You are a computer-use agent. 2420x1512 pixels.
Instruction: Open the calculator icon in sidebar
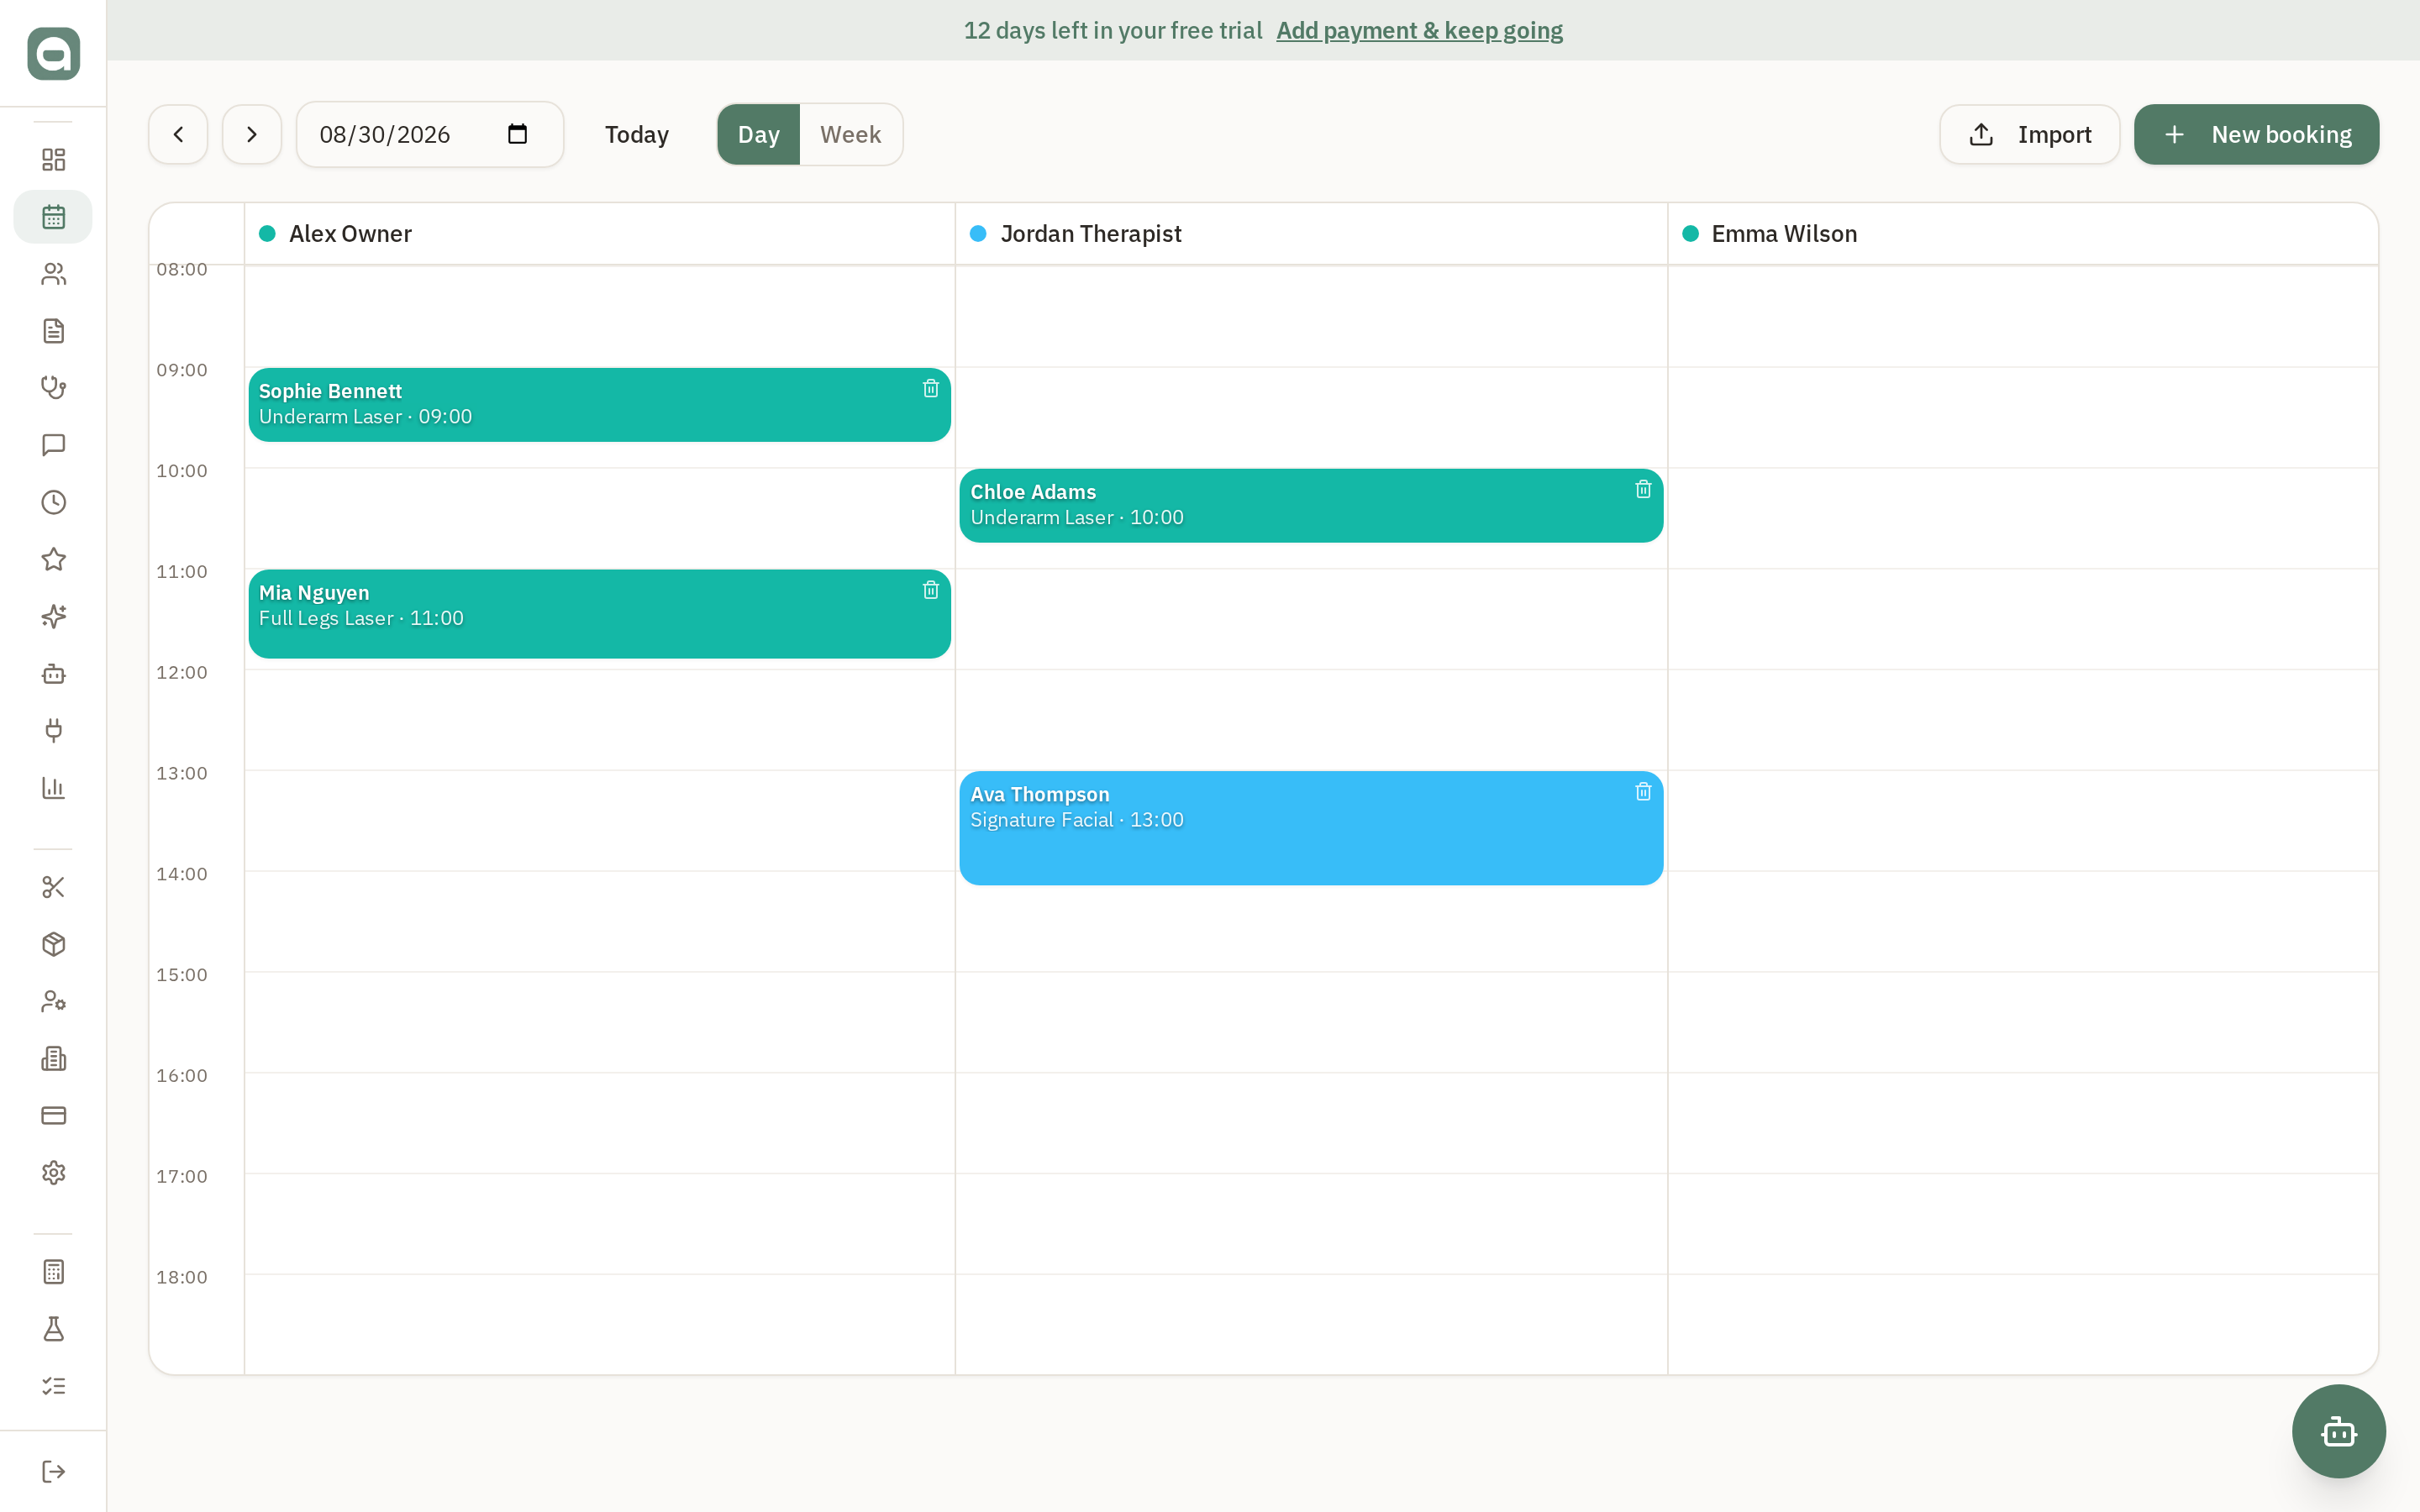pyautogui.click(x=53, y=1272)
